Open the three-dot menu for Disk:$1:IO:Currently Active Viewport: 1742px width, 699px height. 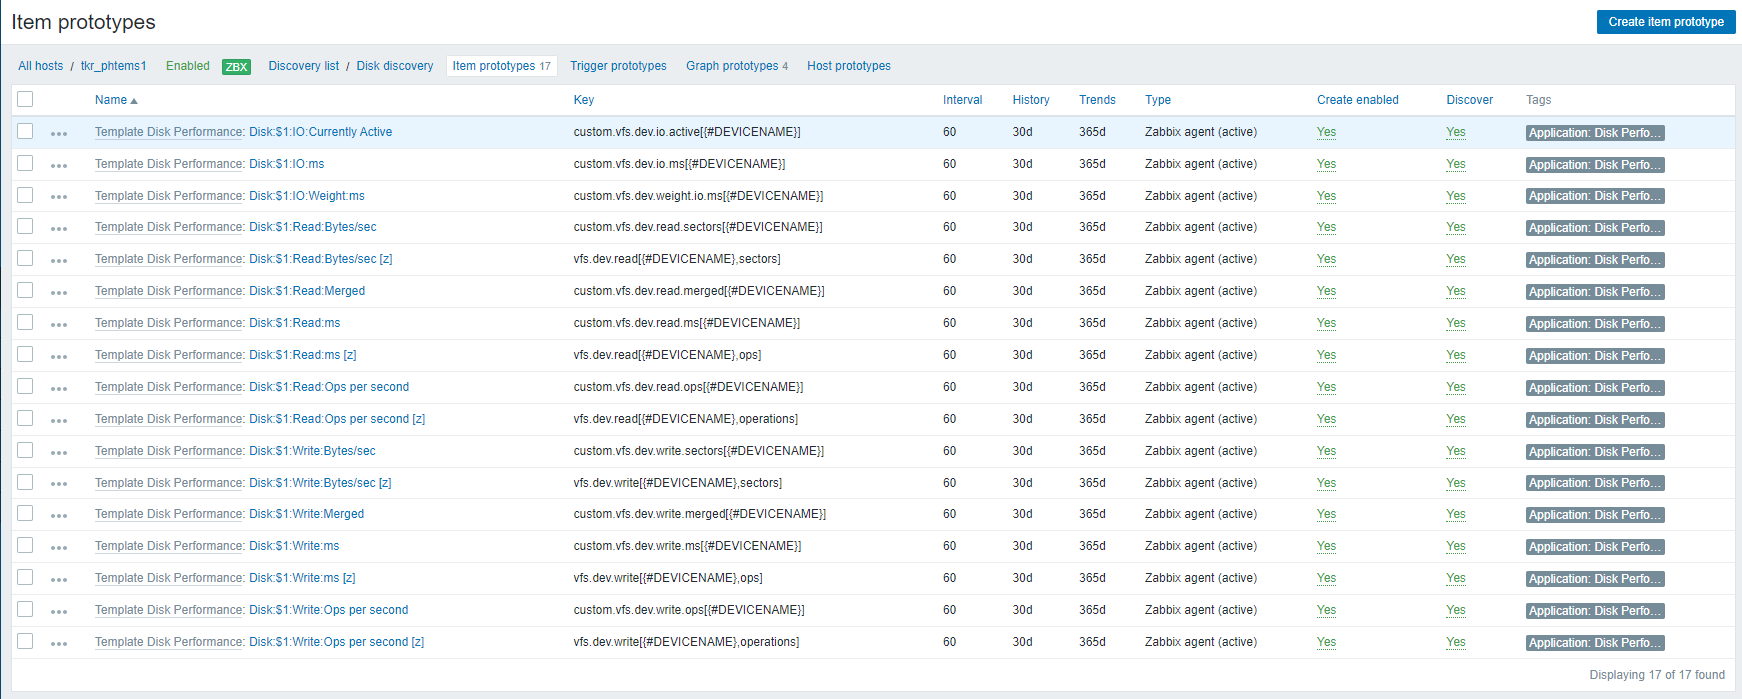[x=59, y=133]
